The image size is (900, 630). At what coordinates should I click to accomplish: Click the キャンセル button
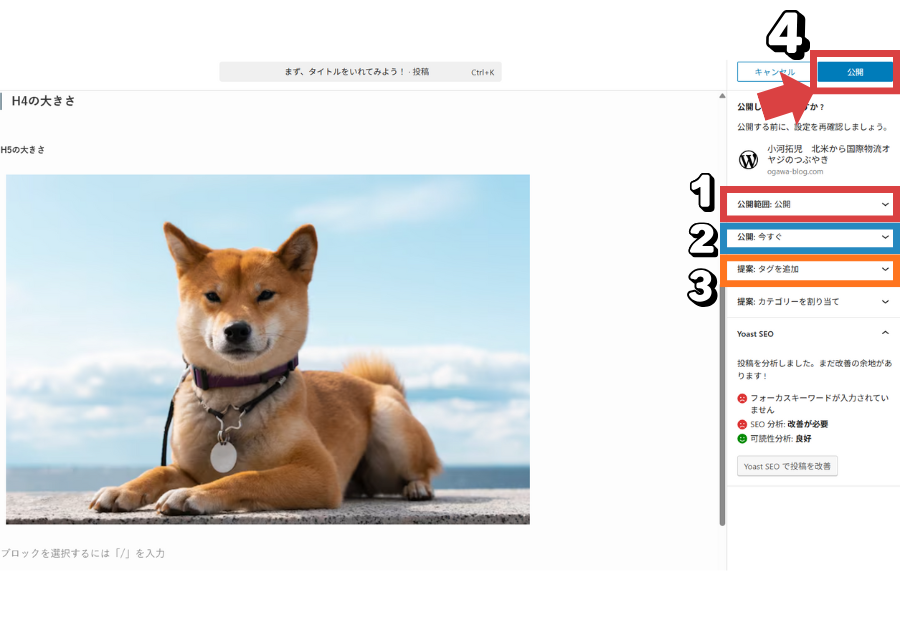click(x=774, y=72)
